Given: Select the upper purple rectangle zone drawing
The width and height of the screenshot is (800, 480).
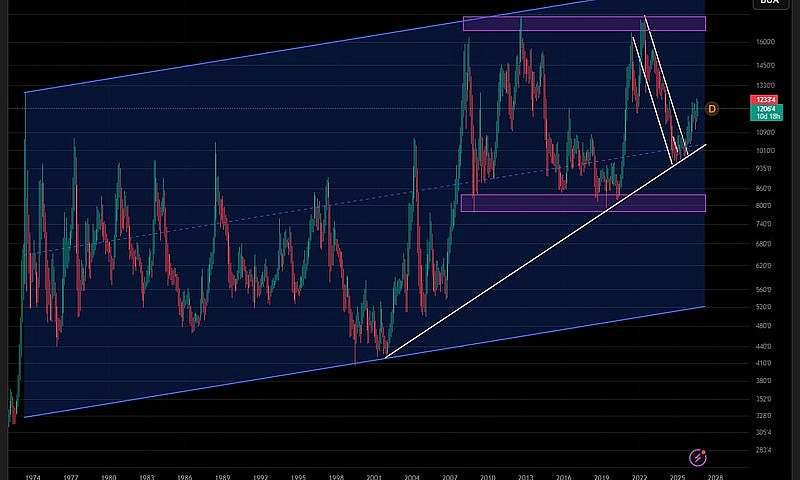Looking at the screenshot, I should 584,23.
